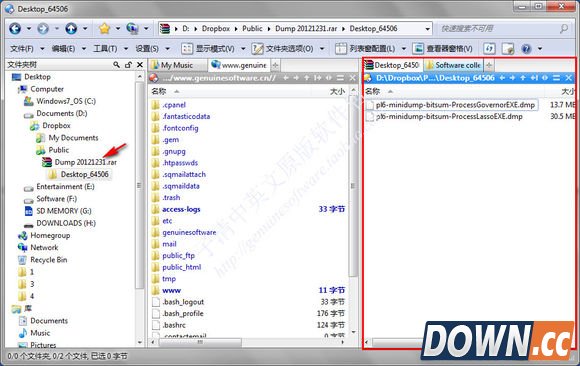Click Public in the address bar path
The width and height of the screenshot is (580, 366).
(x=252, y=28)
